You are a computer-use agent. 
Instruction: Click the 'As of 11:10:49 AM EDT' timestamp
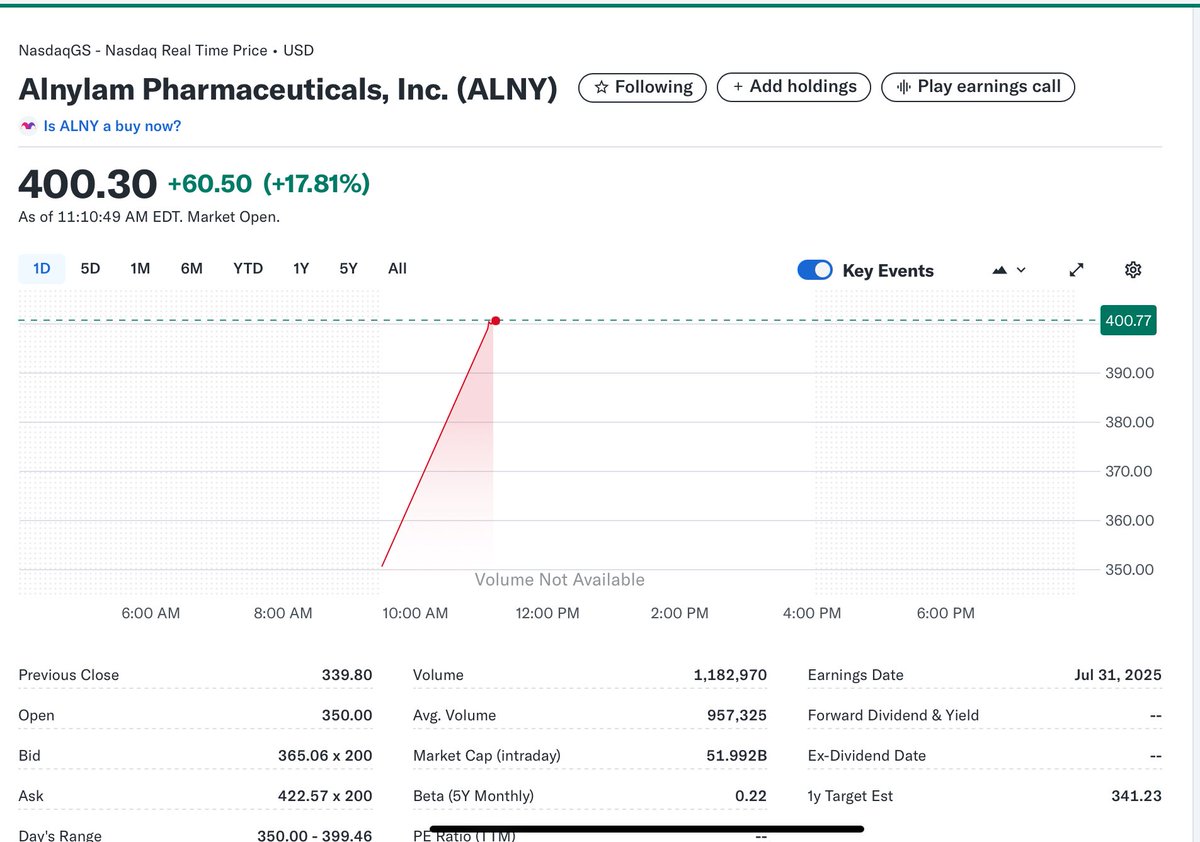[99, 217]
